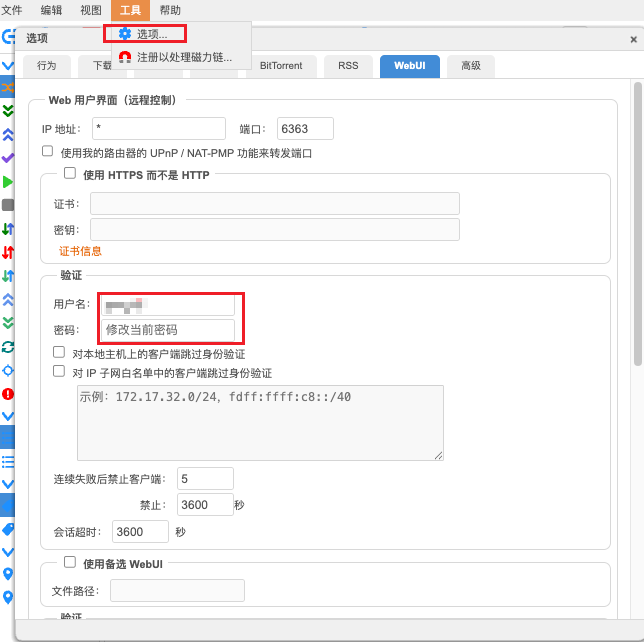Collapse categories via chevron below red error icon

pos(8,416)
